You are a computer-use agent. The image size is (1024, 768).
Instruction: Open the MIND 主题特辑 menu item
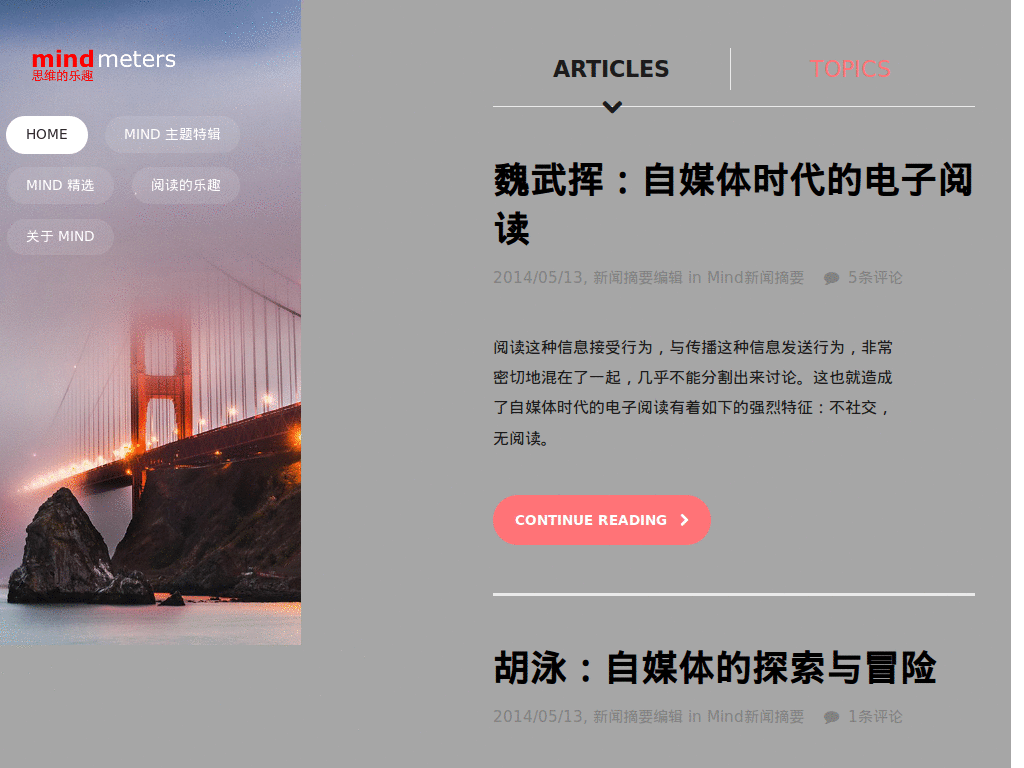tap(172, 135)
